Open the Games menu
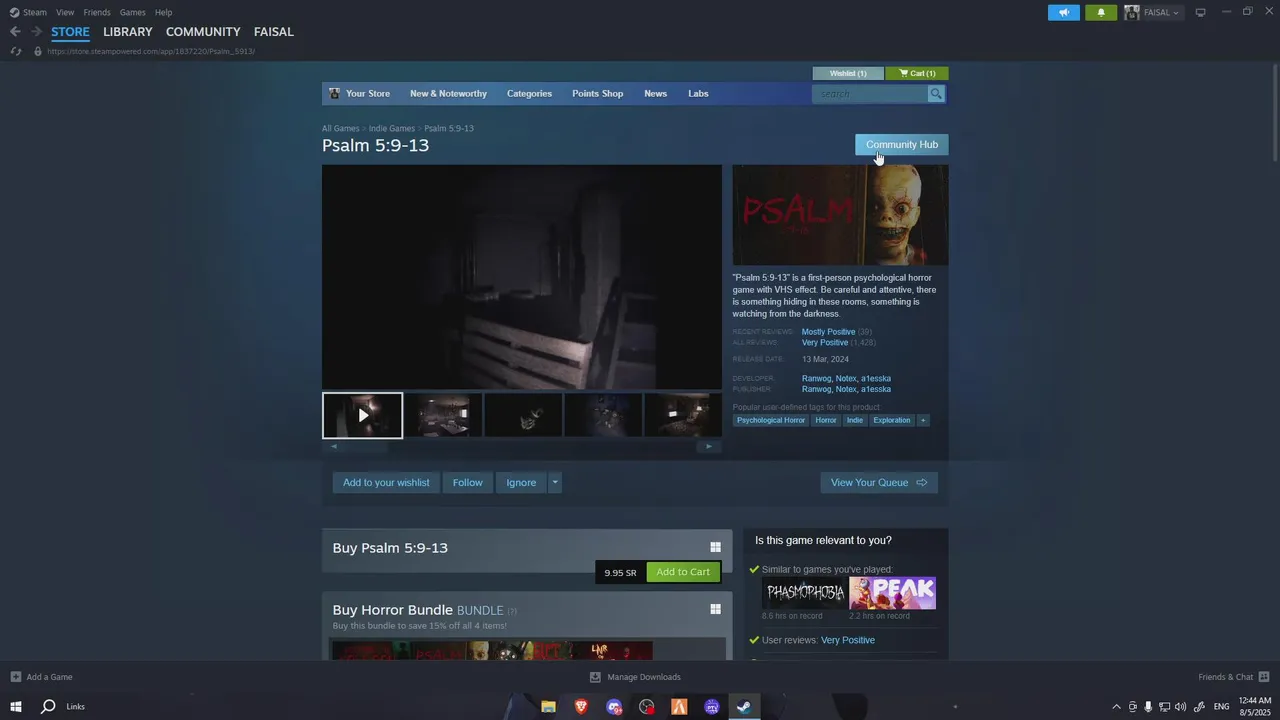 [x=132, y=12]
